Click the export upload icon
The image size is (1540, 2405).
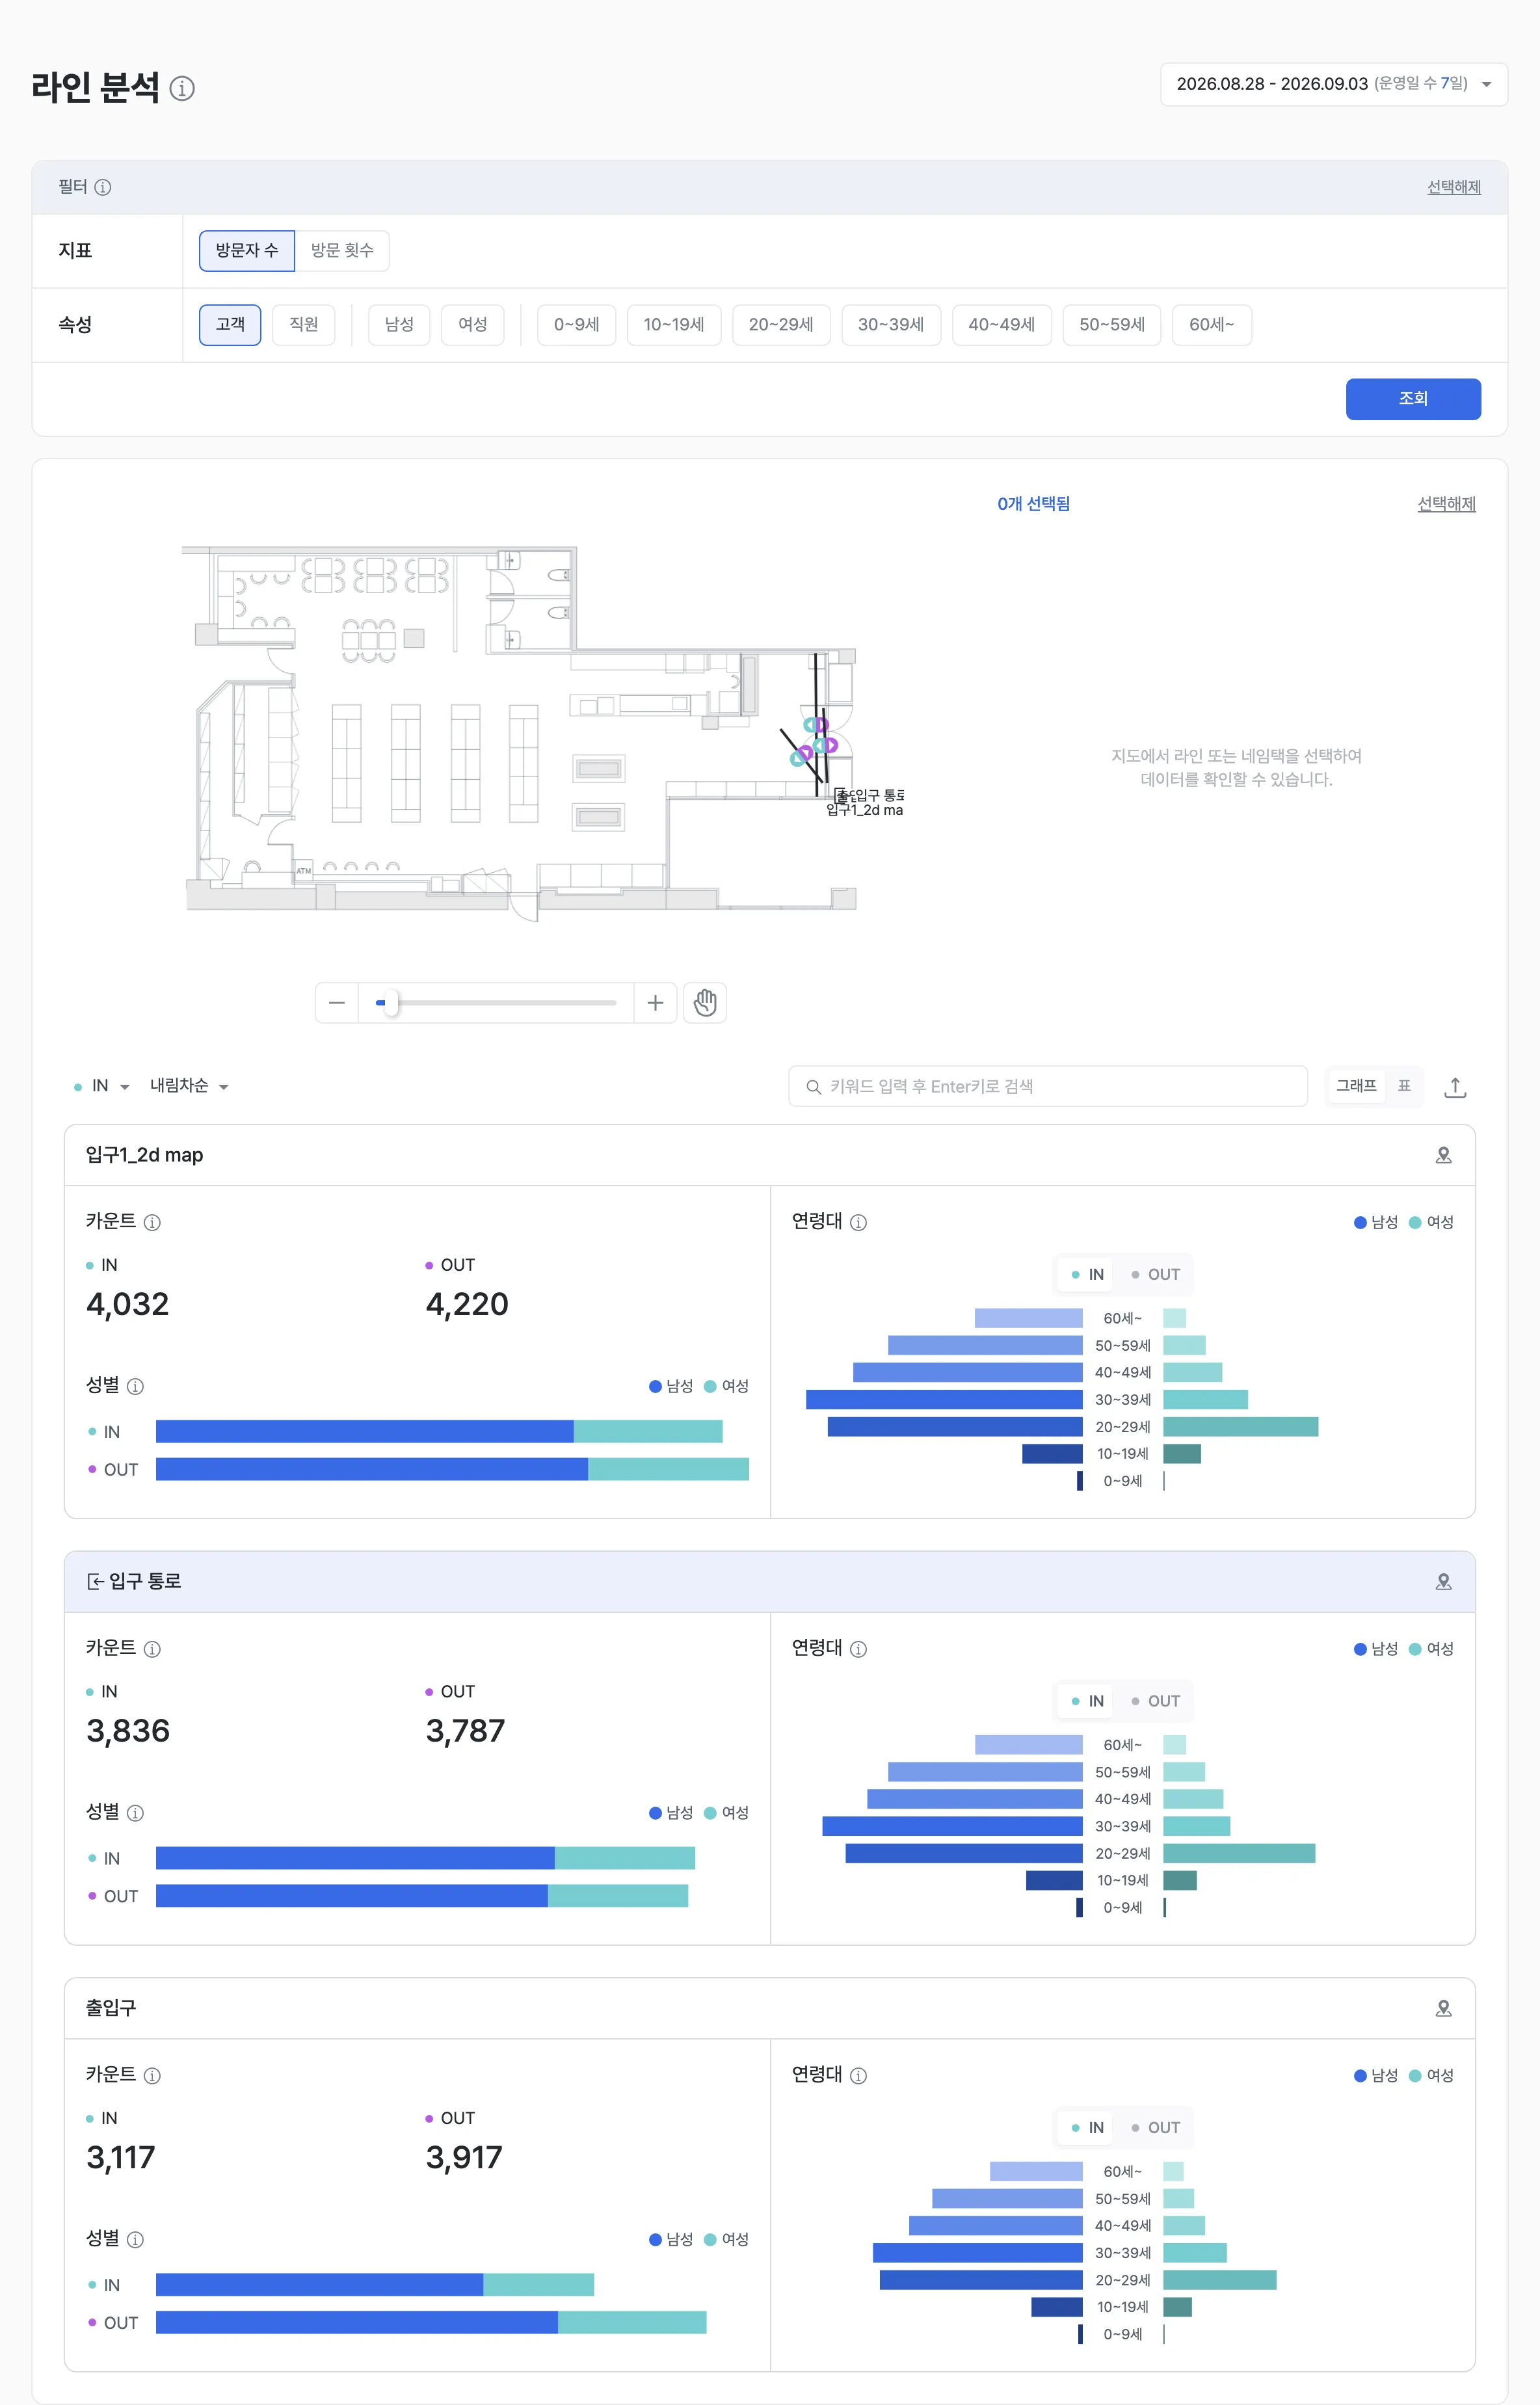(1455, 1087)
